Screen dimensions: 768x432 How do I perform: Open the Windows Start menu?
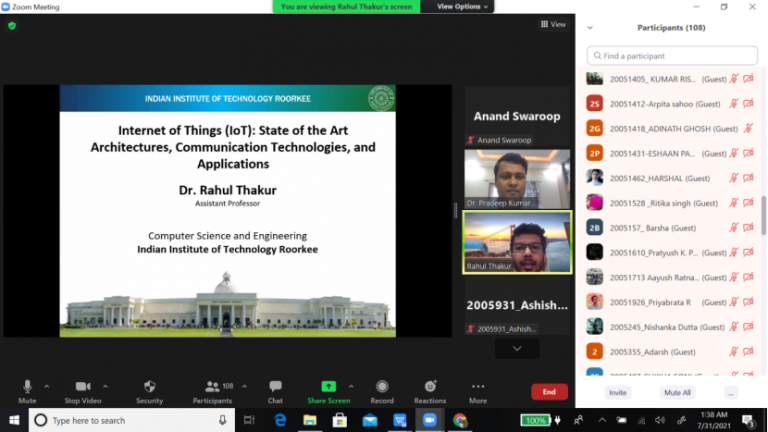(x=14, y=420)
